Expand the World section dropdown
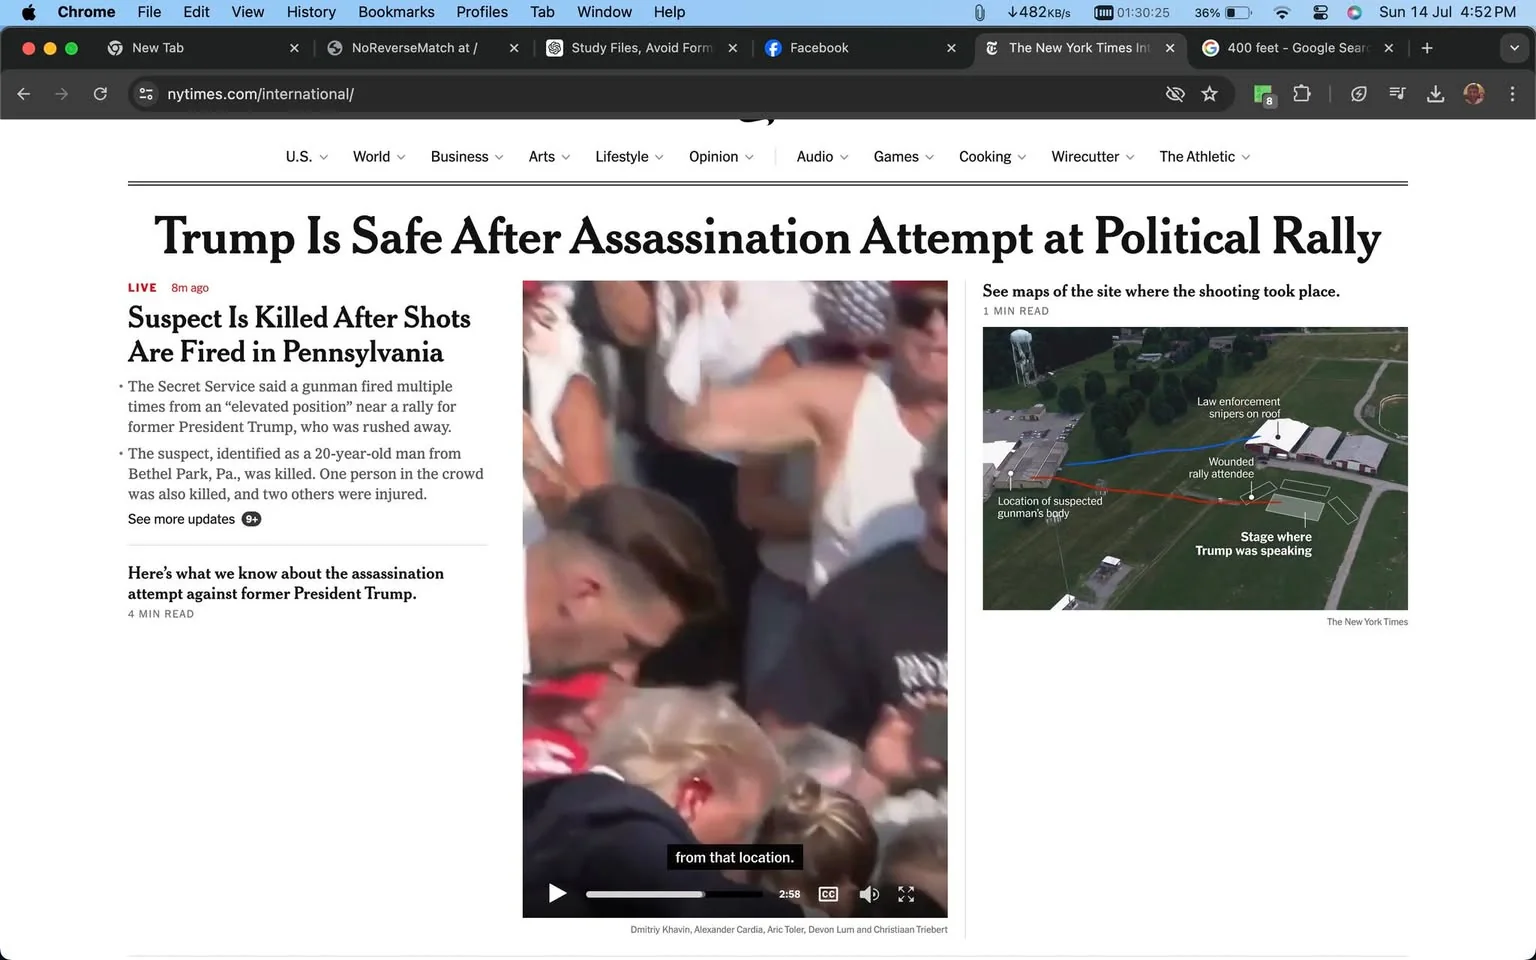The image size is (1536, 960). point(379,157)
